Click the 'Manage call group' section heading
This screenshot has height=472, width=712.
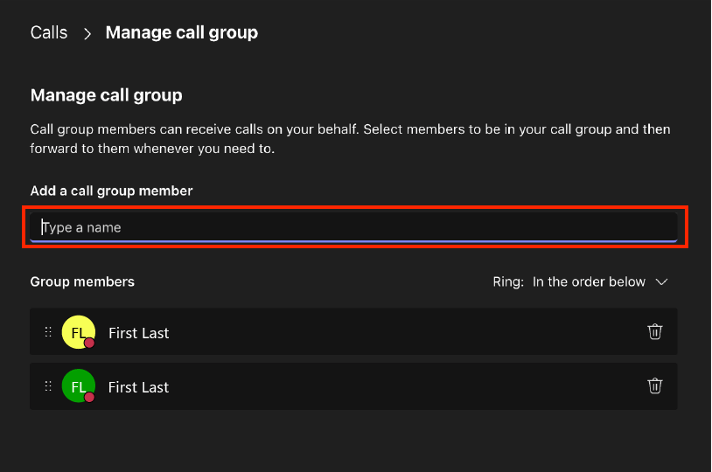click(106, 96)
